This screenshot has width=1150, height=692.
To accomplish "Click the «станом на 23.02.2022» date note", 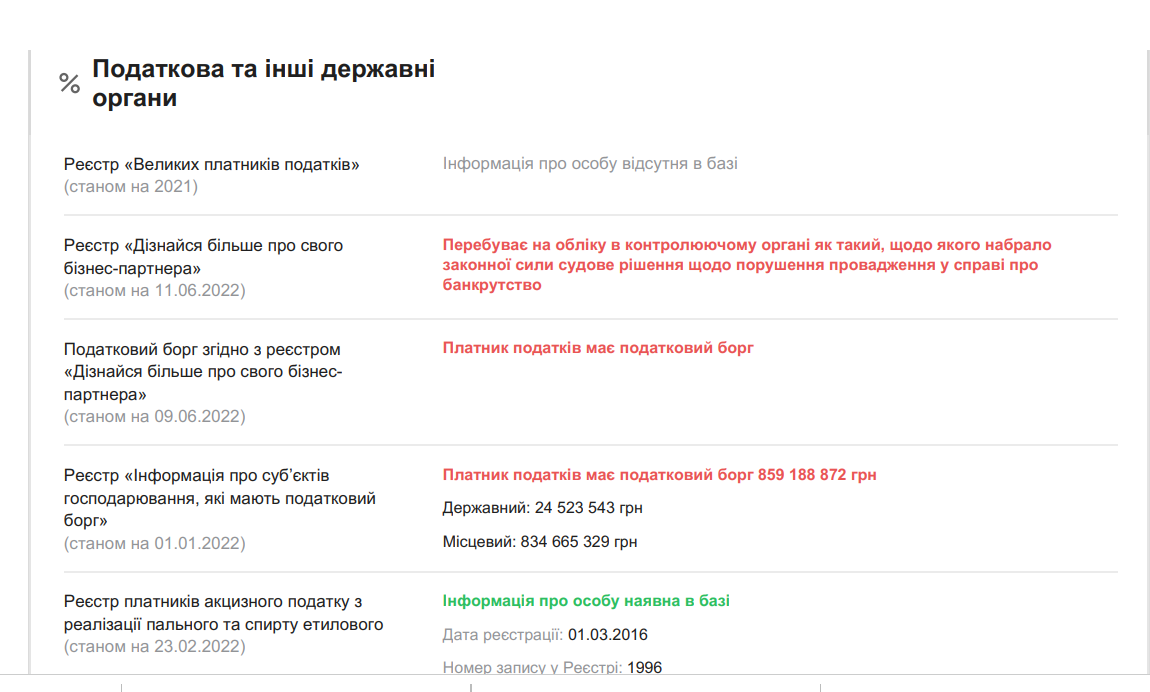I will point(154,646).
